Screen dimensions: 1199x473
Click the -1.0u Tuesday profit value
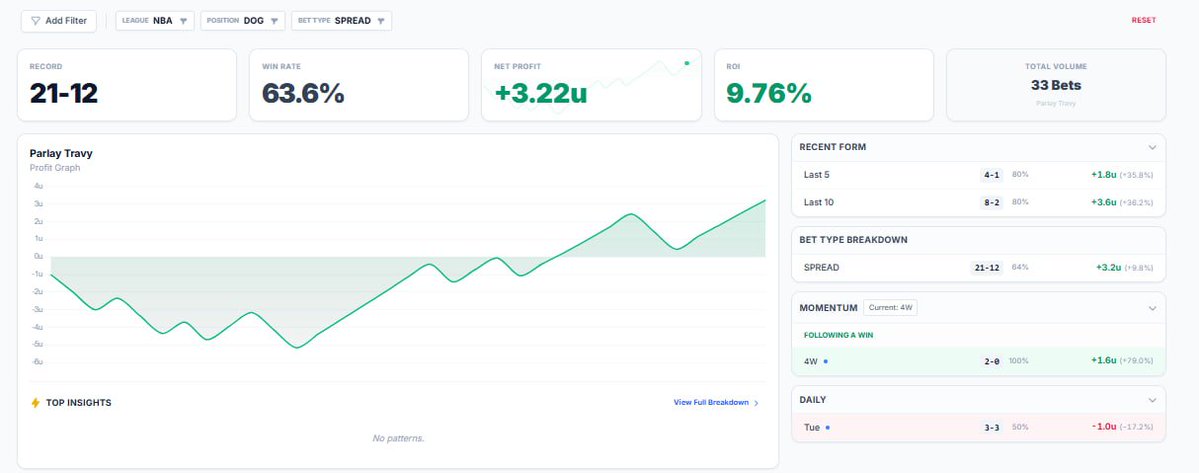click(1104, 427)
